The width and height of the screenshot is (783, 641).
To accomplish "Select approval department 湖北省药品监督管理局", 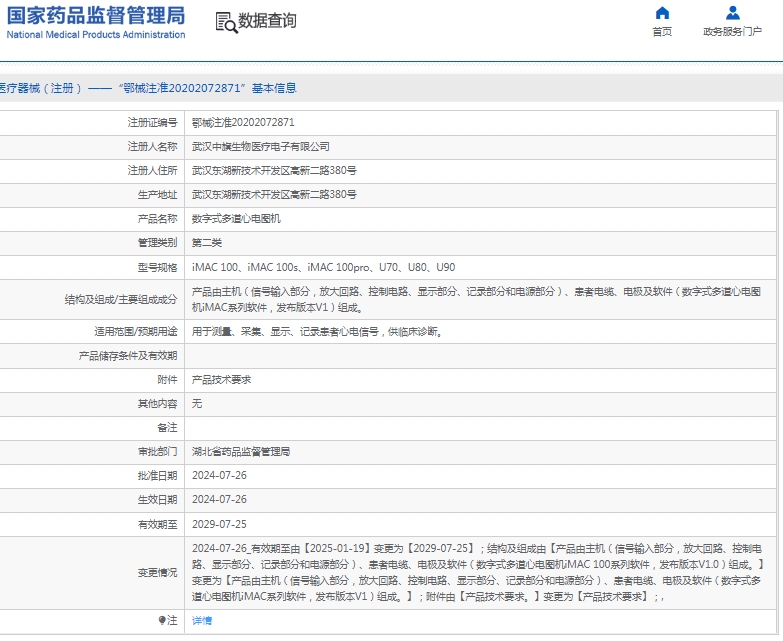I will 241,452.
